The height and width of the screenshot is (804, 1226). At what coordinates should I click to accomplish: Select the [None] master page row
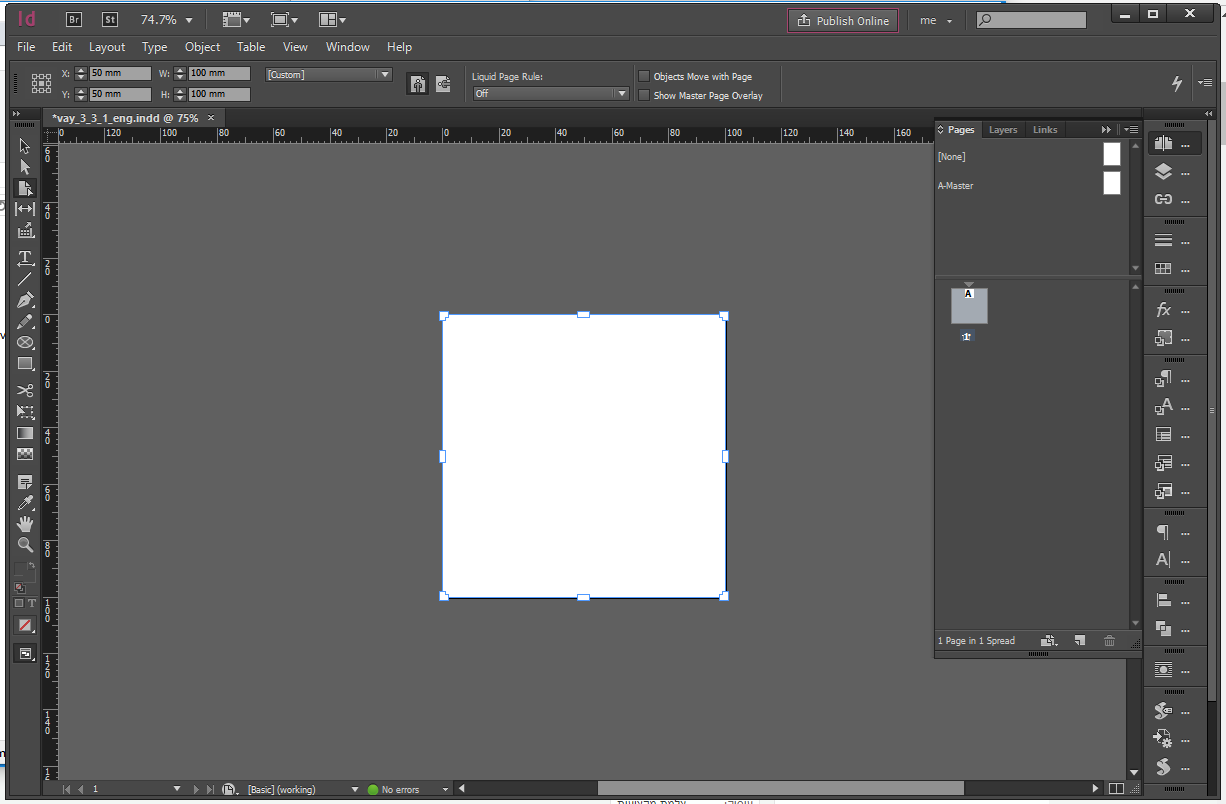pos(1032,156)
